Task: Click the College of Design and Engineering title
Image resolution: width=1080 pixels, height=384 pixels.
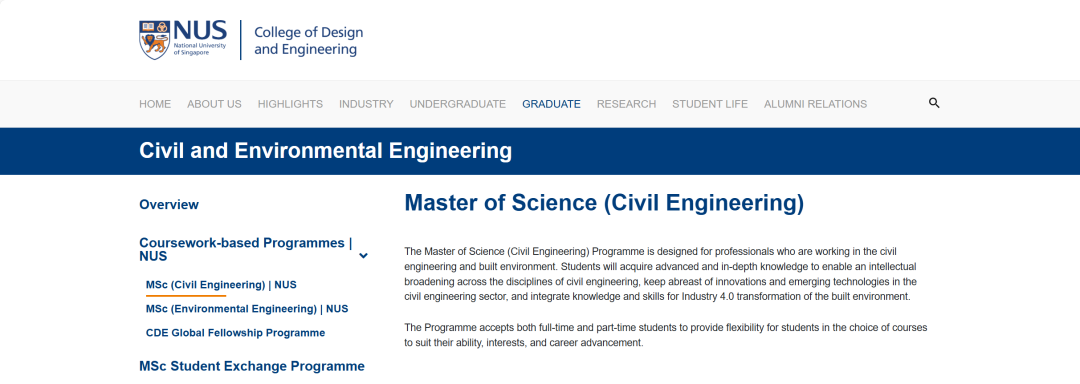Action: click(308, 41)
